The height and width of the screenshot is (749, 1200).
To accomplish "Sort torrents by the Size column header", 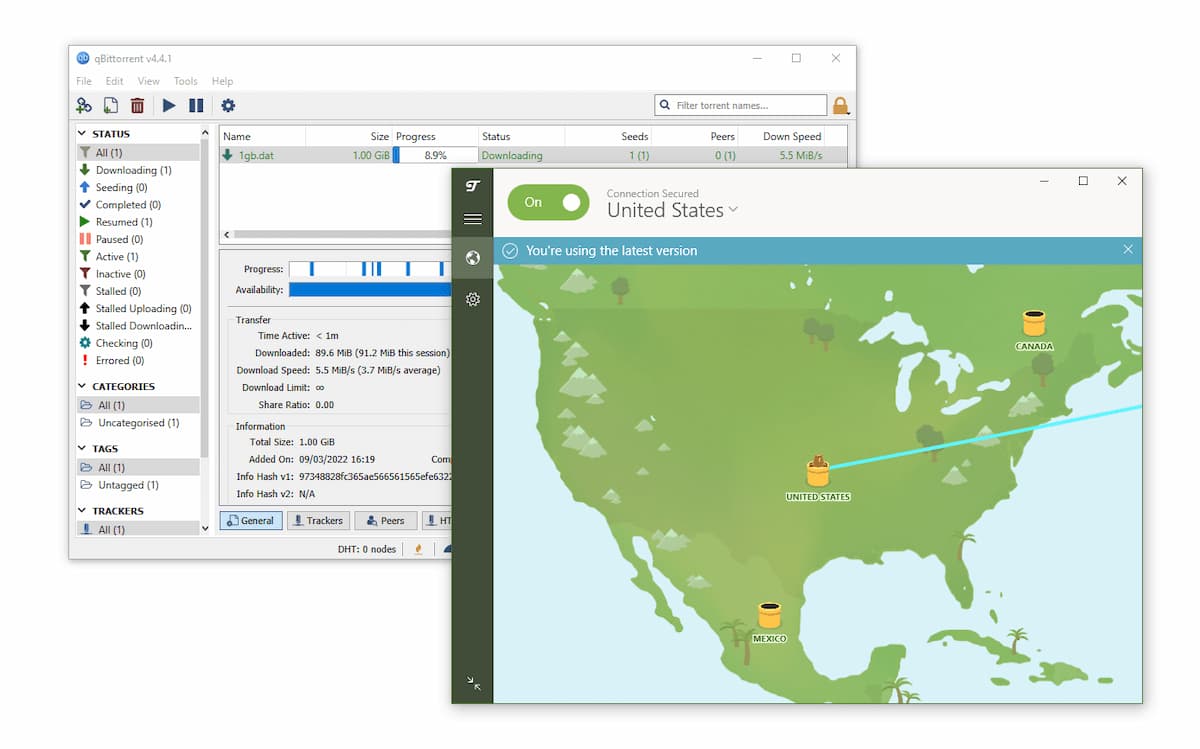I will coord(349,136).
